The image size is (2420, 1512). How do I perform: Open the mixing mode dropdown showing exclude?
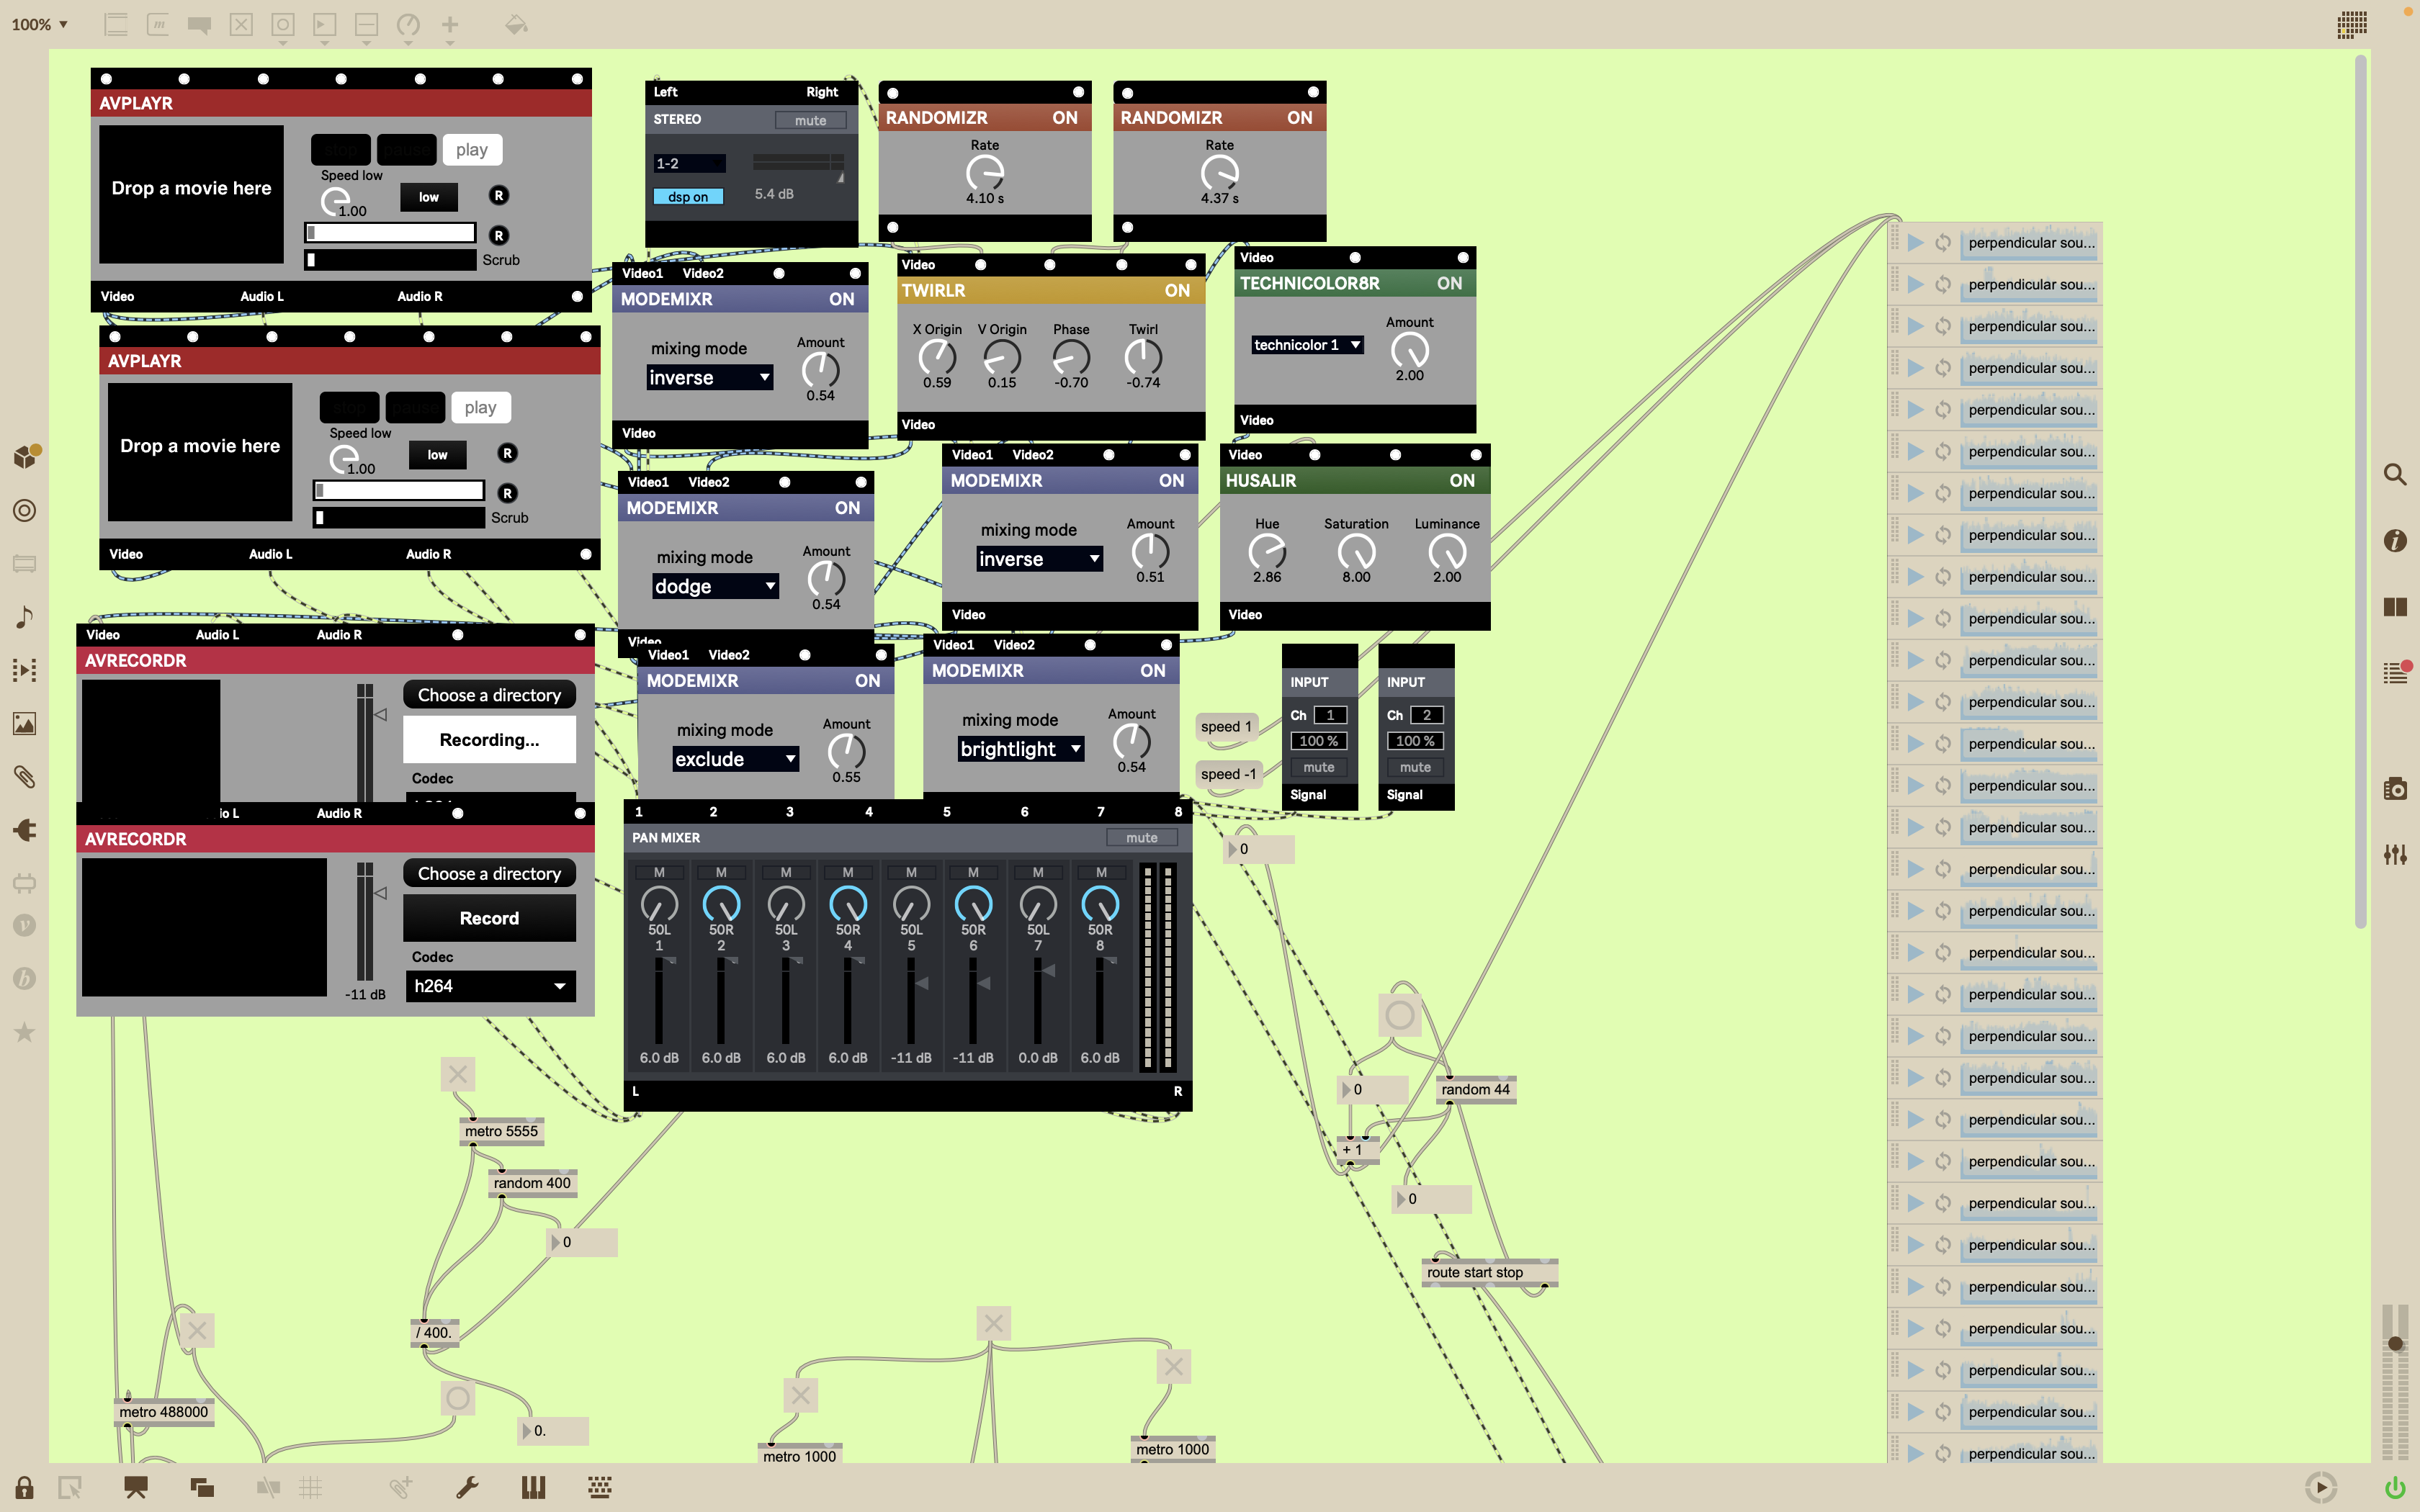(735, 759)
